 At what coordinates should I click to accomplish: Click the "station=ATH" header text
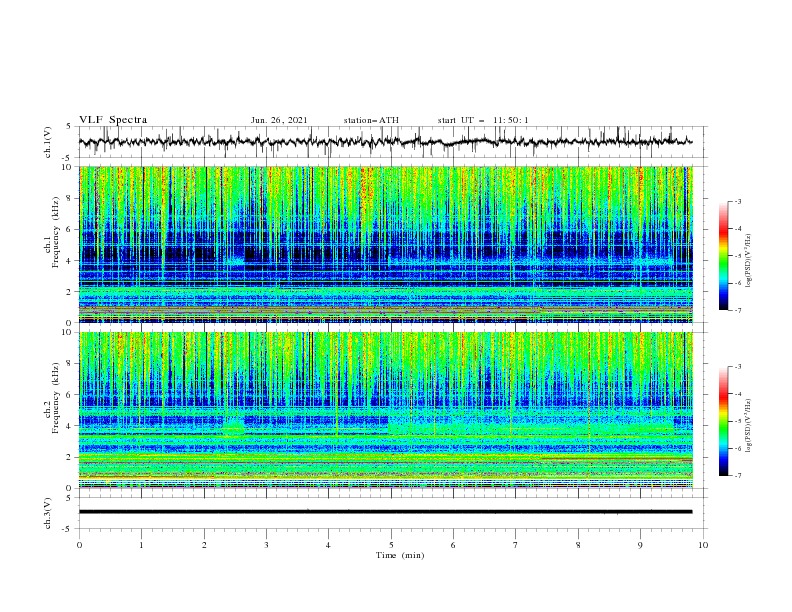pyautogui.click(x=371, y=120)
